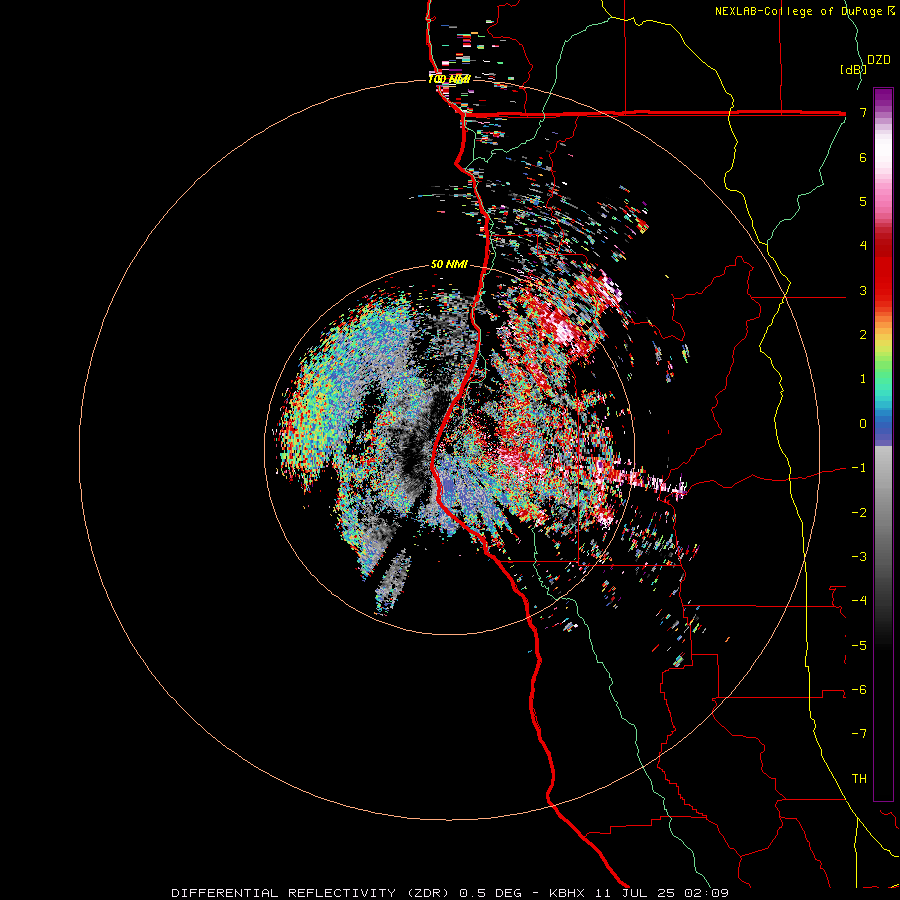Click the TH threshold label on scale
The image size is (900, 900).
tap(859, 779)
